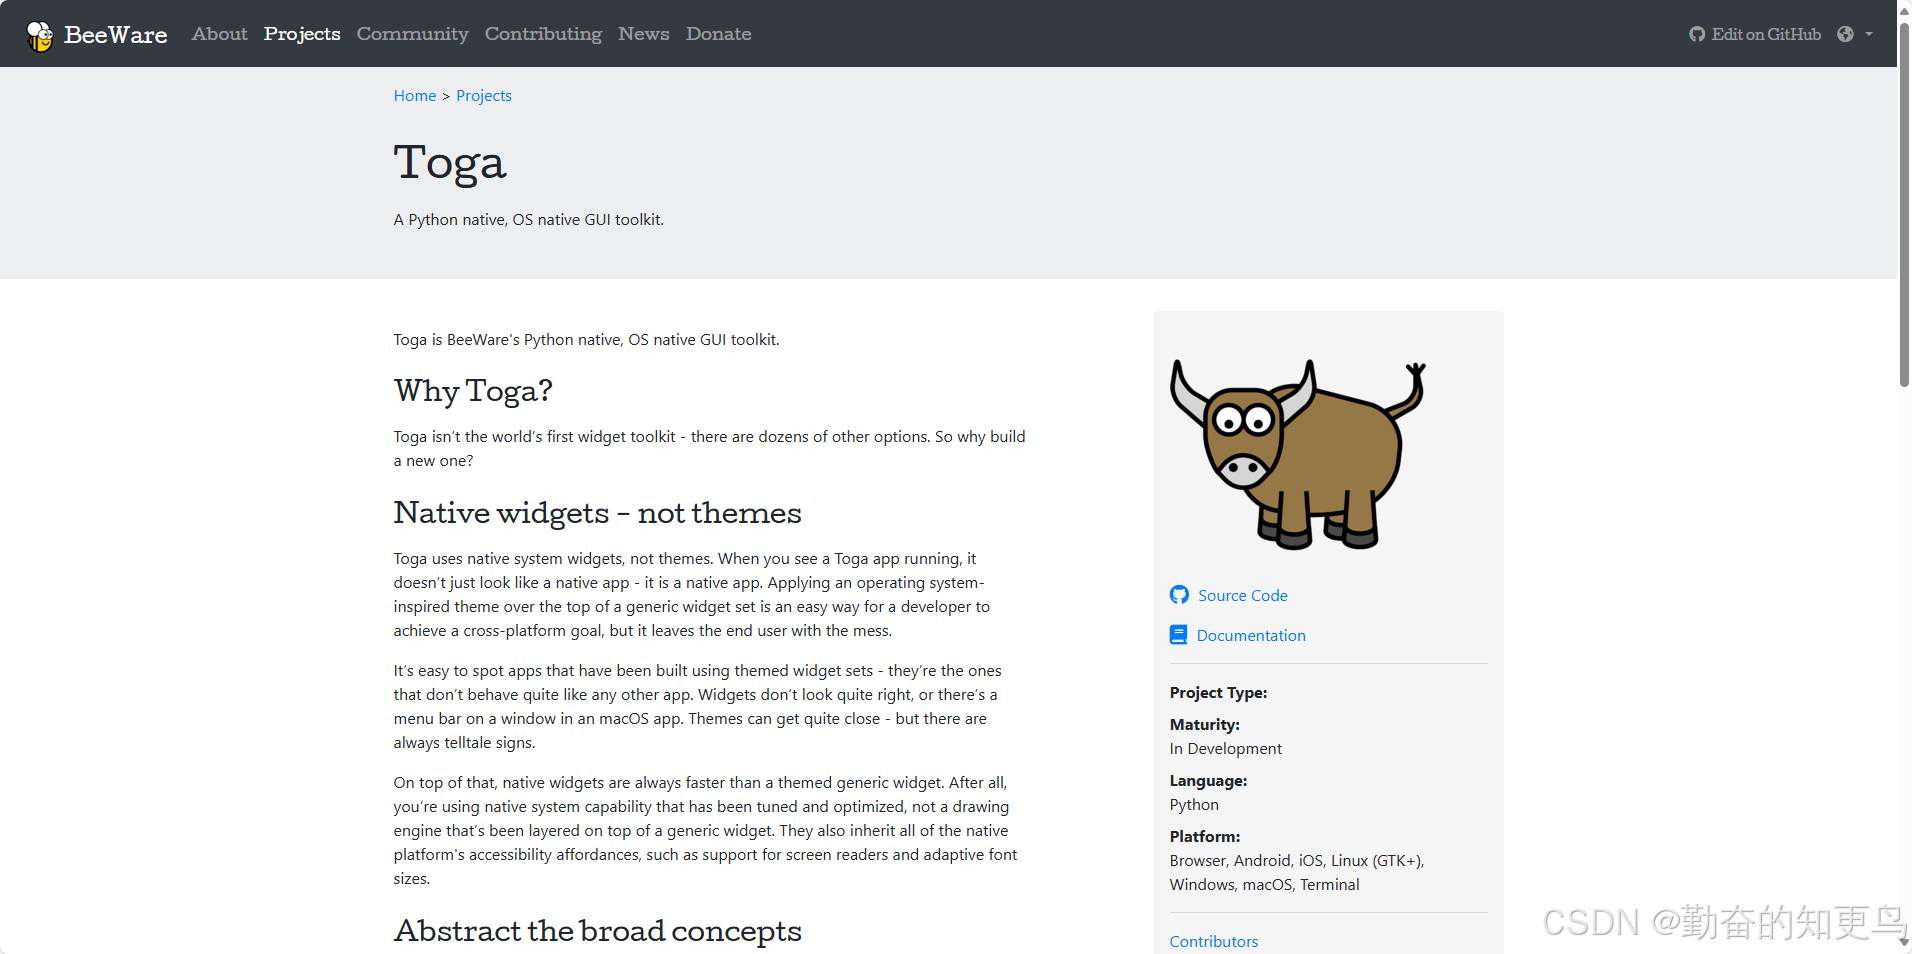Click the 'Browser, Android, iOS' platform list
This screenshot has width=1912, height=954.
point(1297,873)
